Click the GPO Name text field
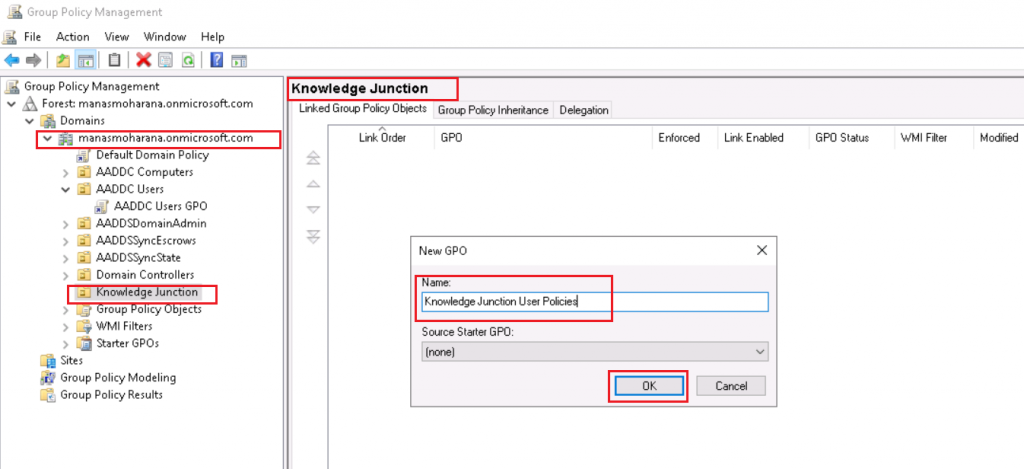The width and height of the screenshot is (1024, 469). [x=594, y=301]
